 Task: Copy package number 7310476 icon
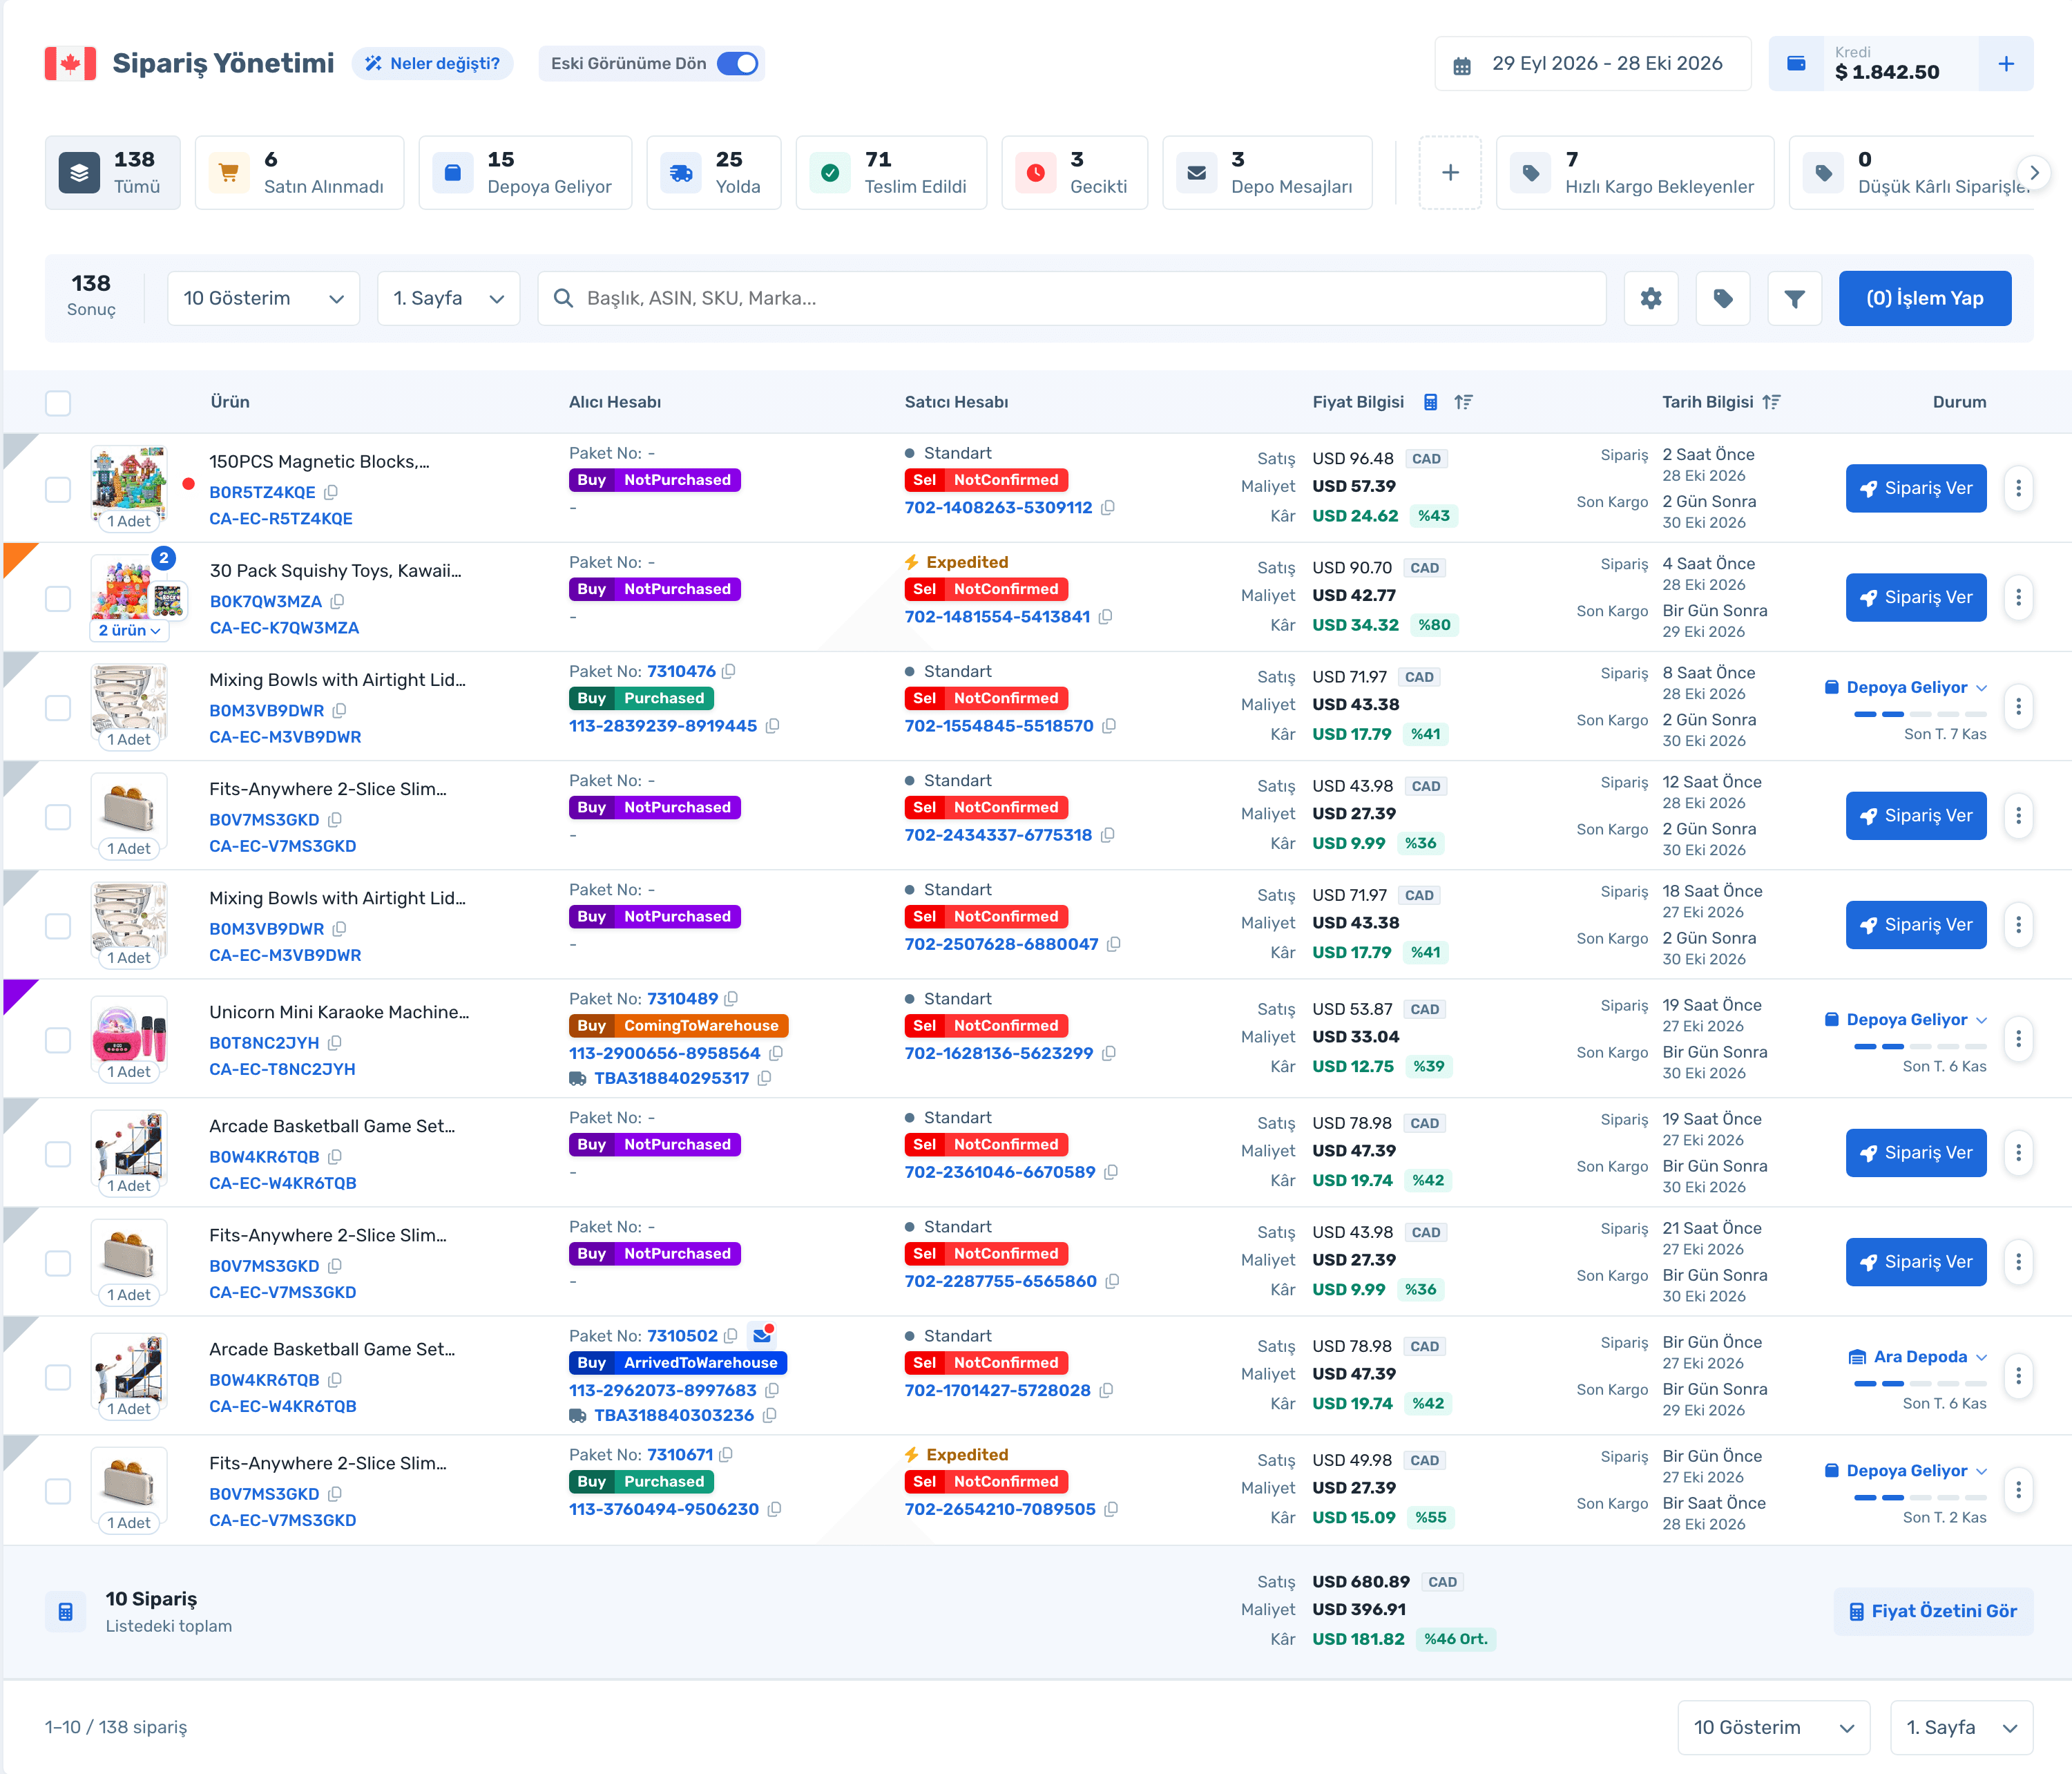click(x=729, y=671)
